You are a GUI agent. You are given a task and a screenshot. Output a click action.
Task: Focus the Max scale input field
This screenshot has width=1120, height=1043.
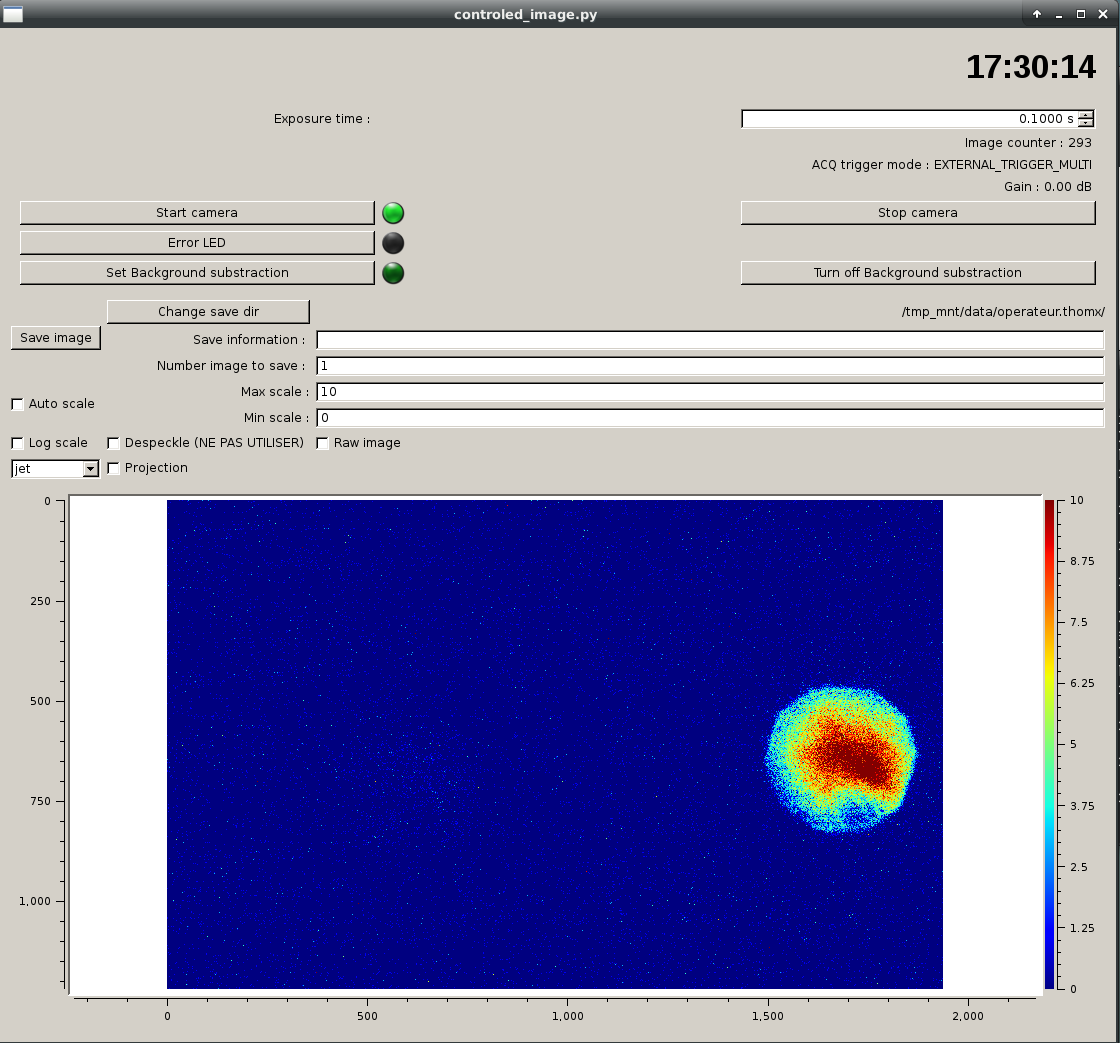710,391
